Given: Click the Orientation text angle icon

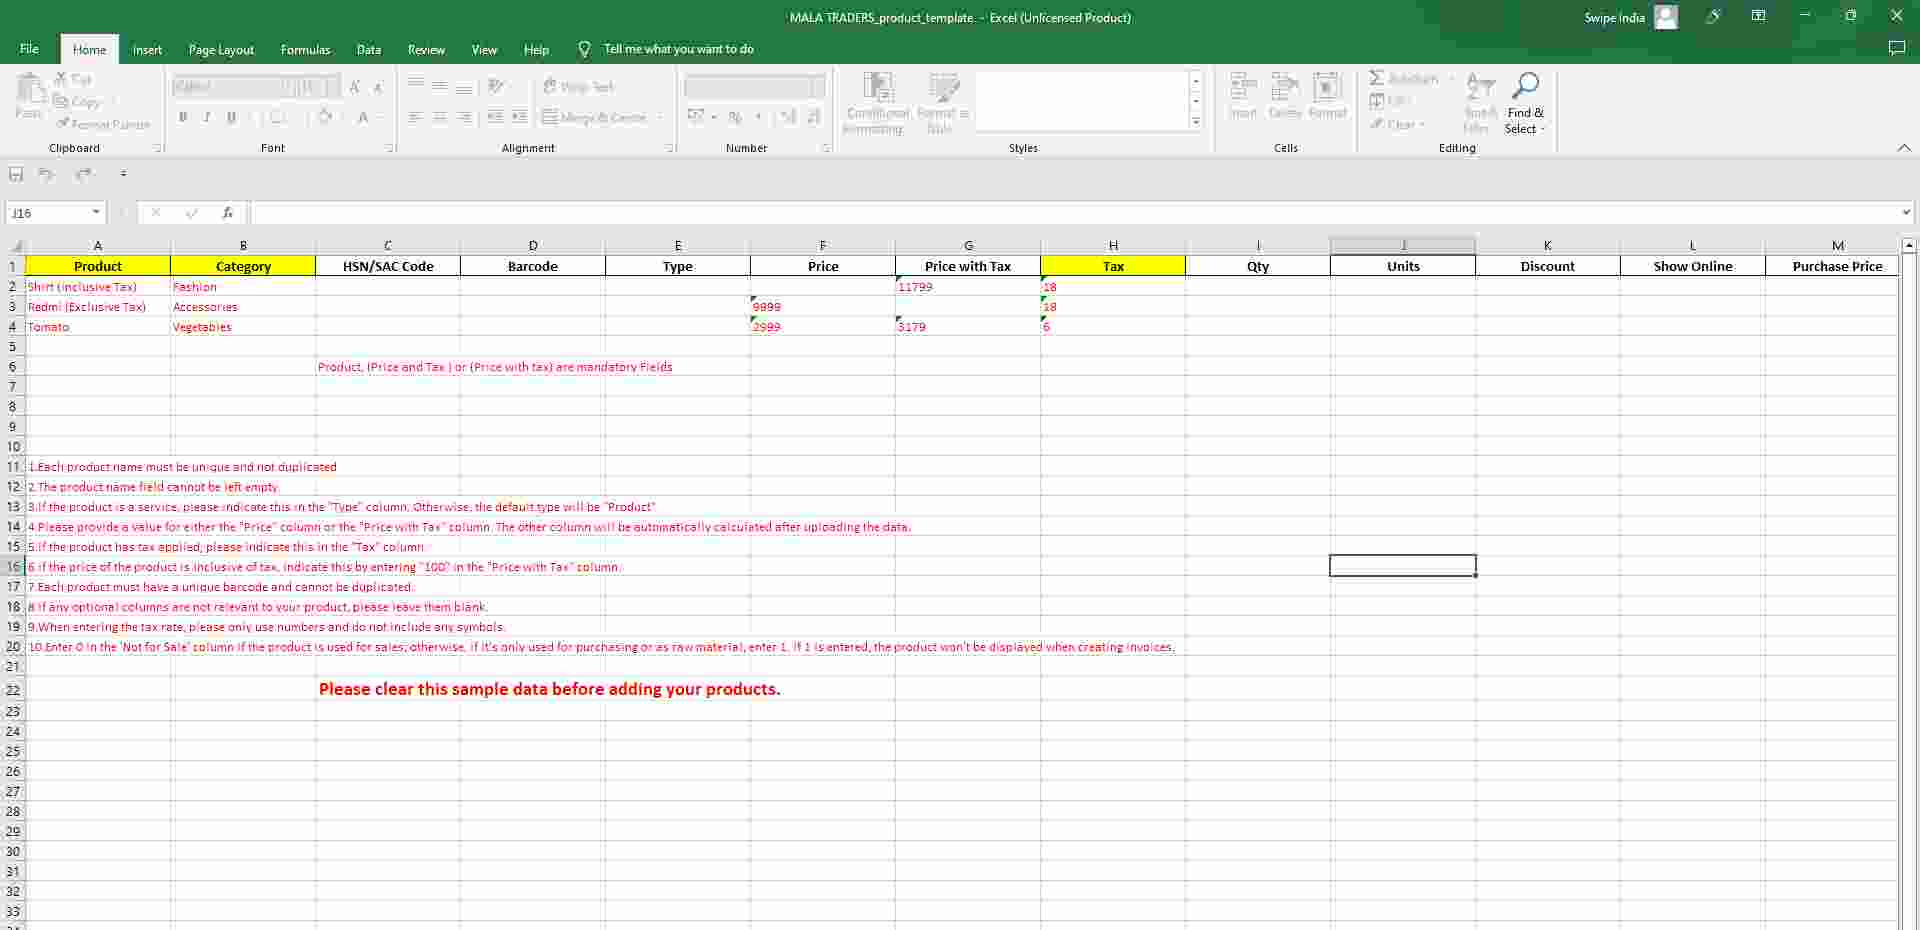Looking at the screenshot, I should [x=495, y=87].
